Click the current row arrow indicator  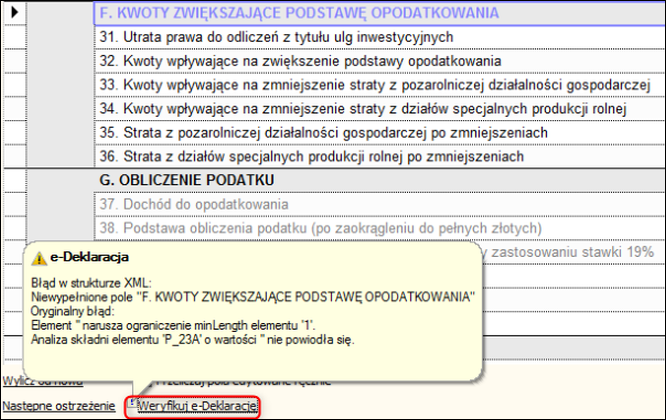point(15,12)
